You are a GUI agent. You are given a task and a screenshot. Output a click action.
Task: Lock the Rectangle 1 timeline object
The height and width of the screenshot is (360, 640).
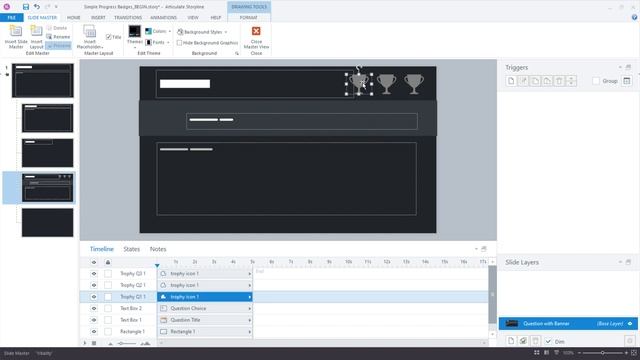coord(108,332)
